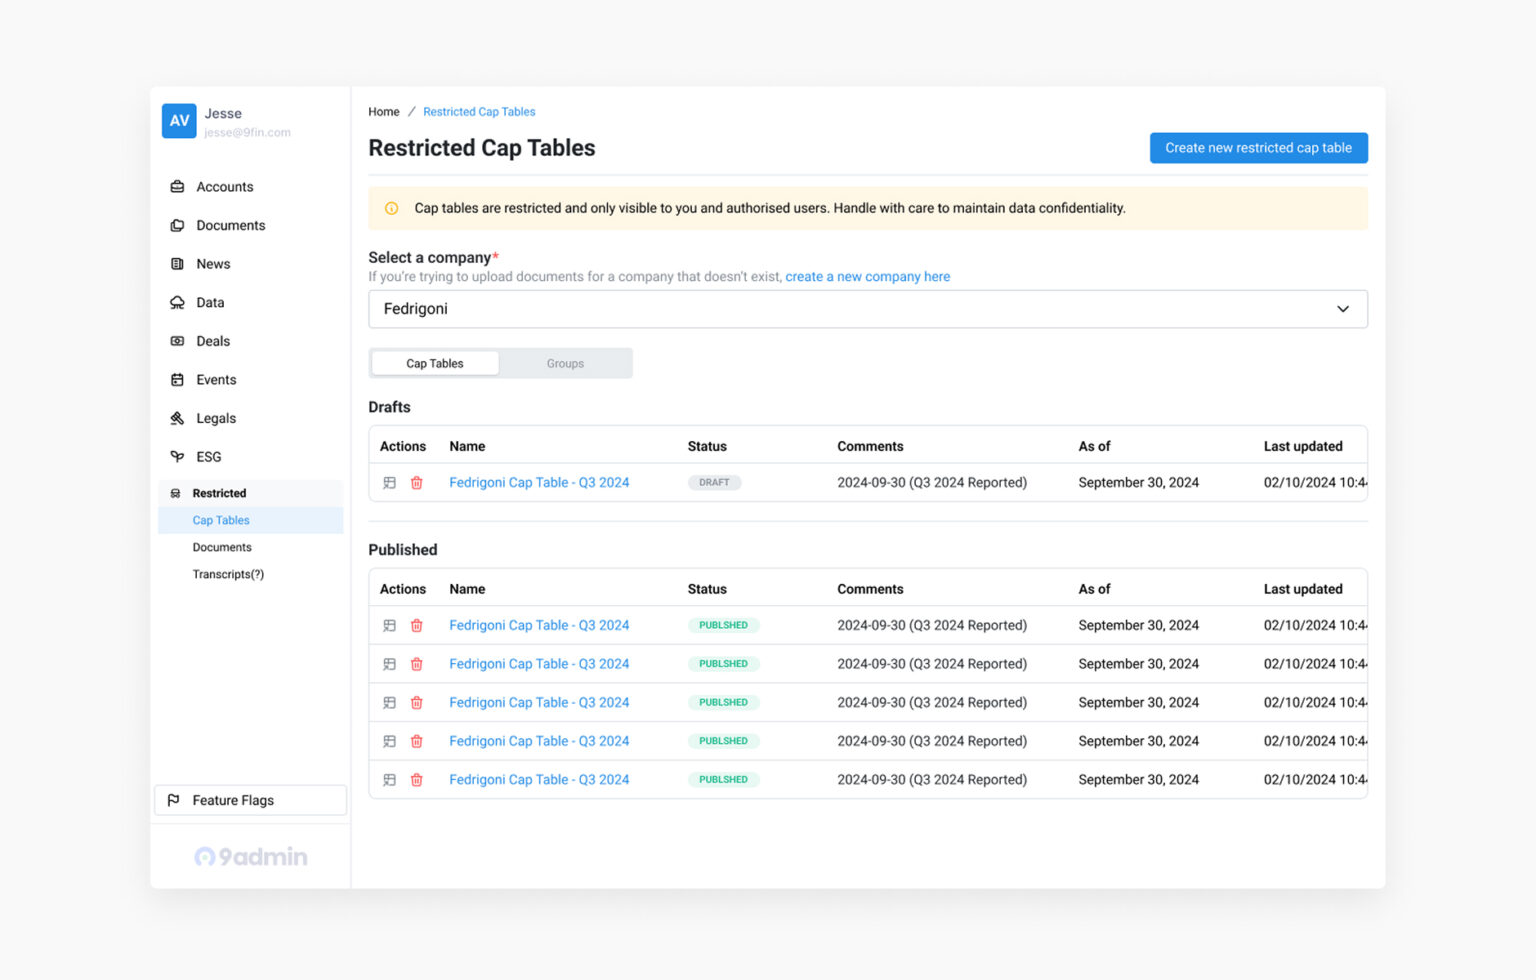Click the Status header in Published table
Image resolution: width=1536 pixels, height=980 pixels.
pos(707,589)
